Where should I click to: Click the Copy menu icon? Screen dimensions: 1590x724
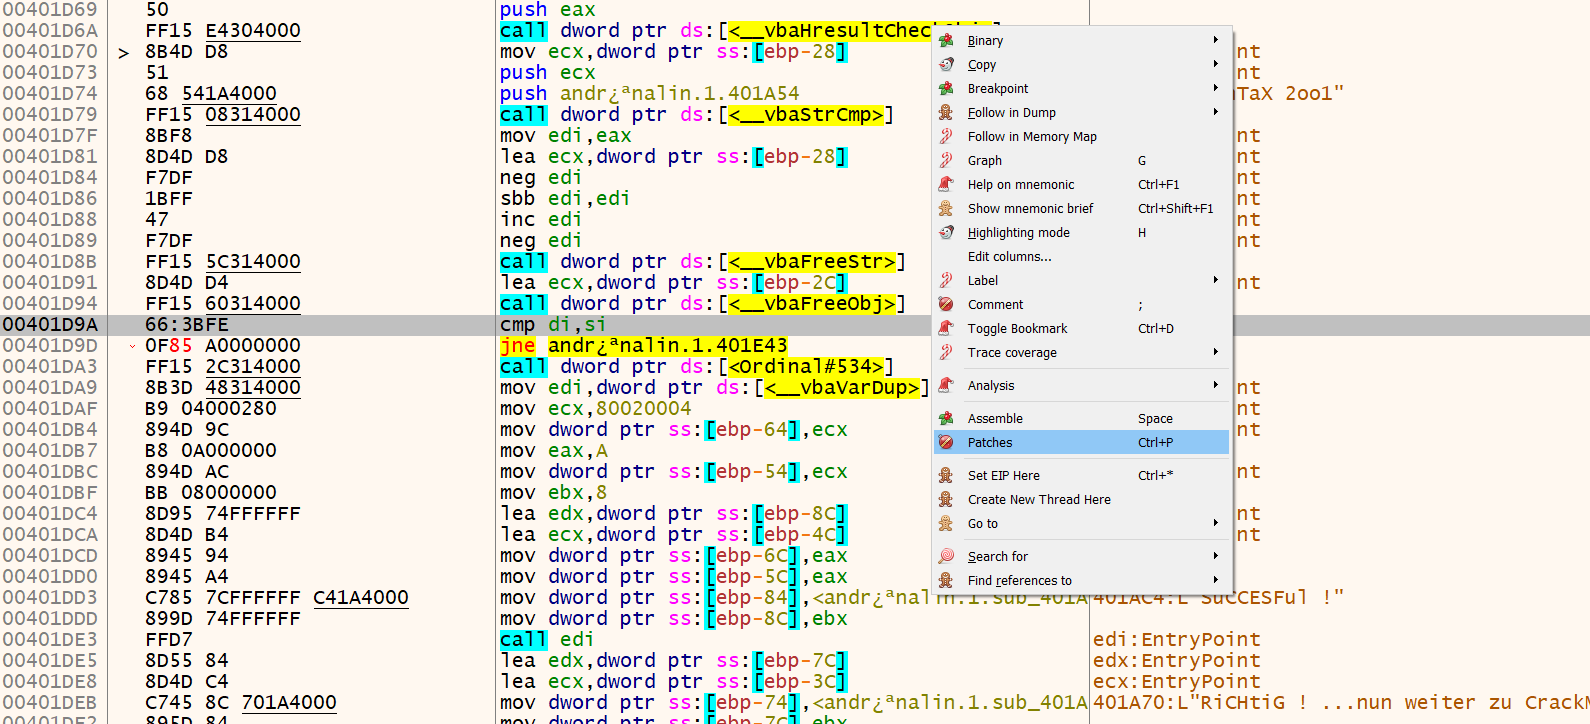[x=946, y=65]
